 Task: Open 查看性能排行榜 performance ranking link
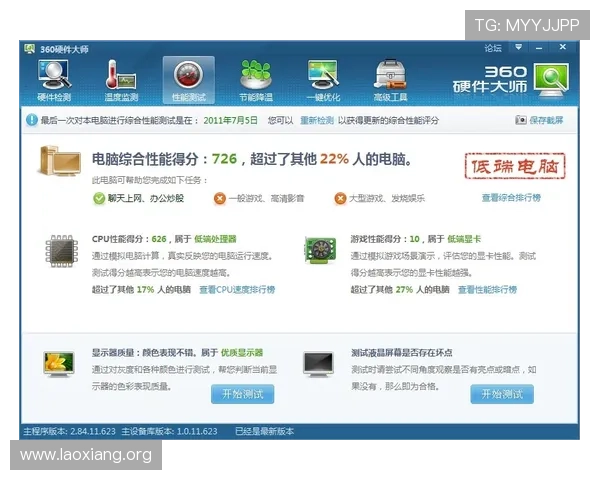[x=487, y=290]
